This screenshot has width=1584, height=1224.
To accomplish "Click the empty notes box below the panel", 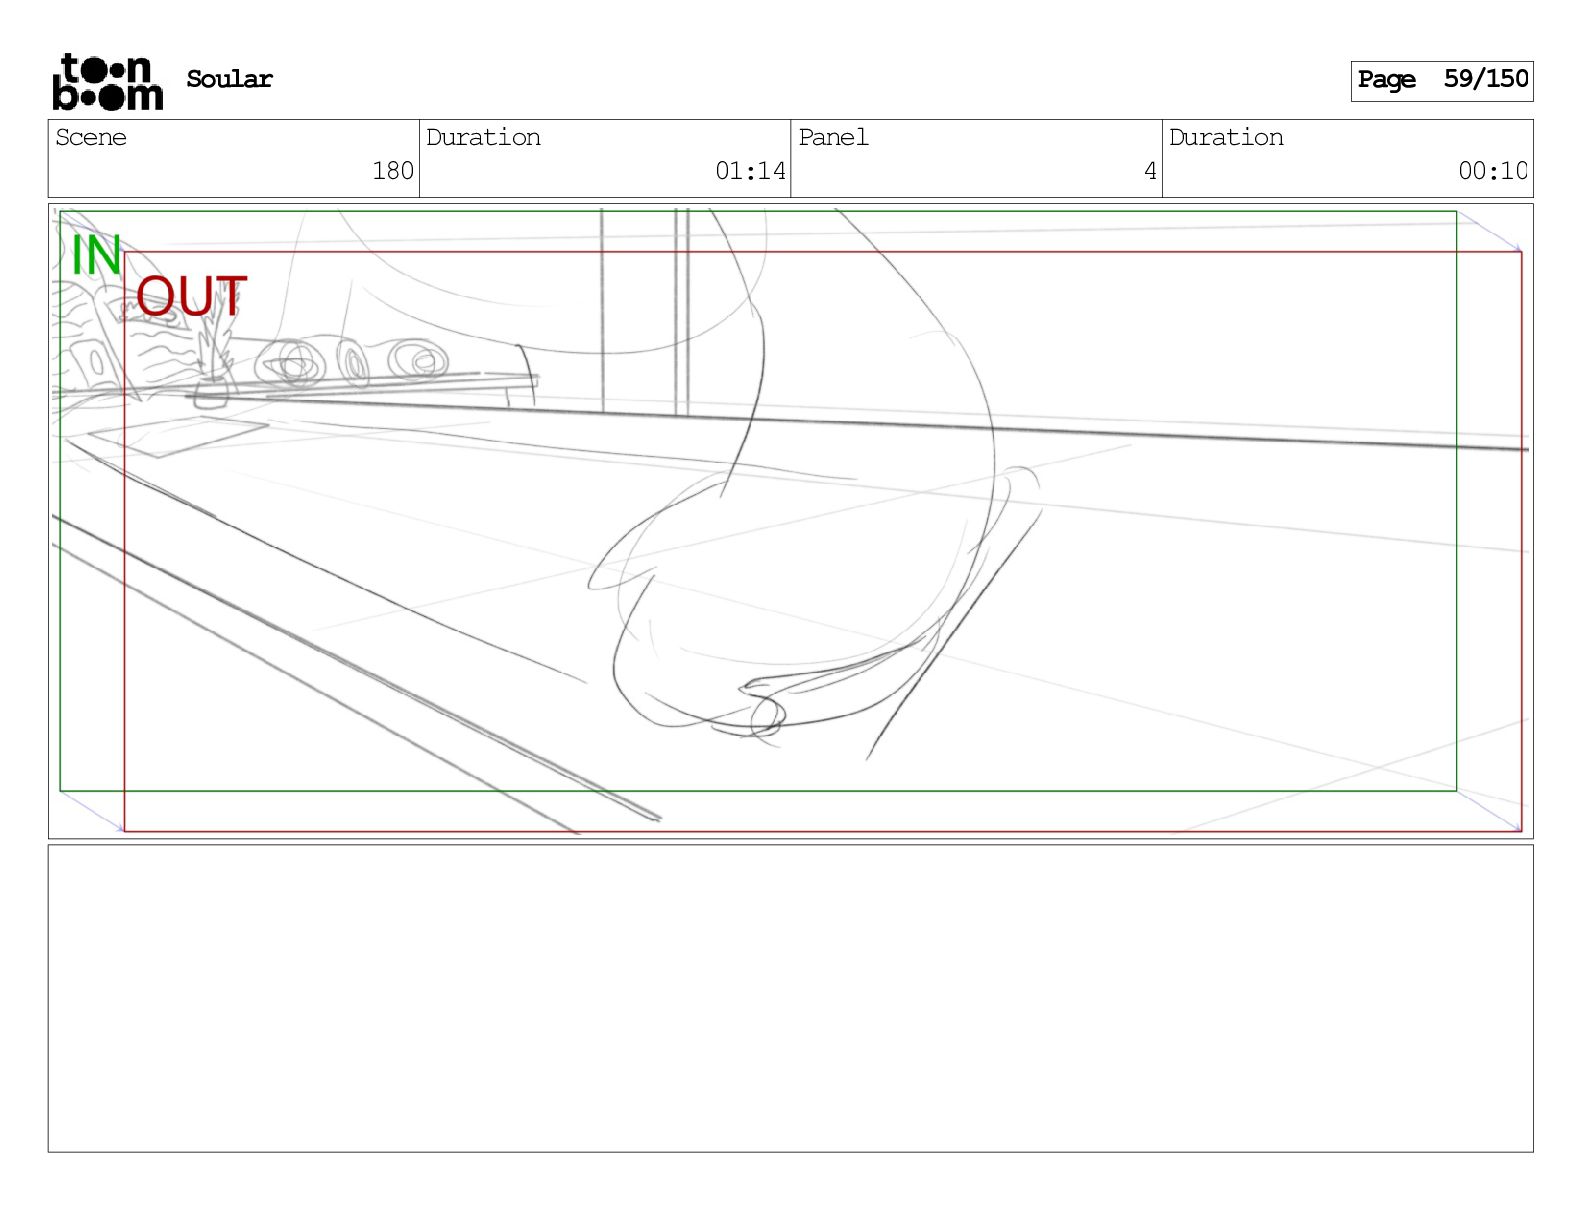I will (x=790, y=998).
